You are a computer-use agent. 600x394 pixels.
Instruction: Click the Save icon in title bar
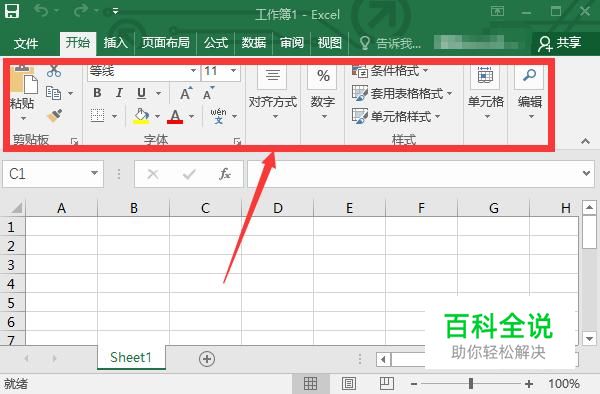(12, 11)
